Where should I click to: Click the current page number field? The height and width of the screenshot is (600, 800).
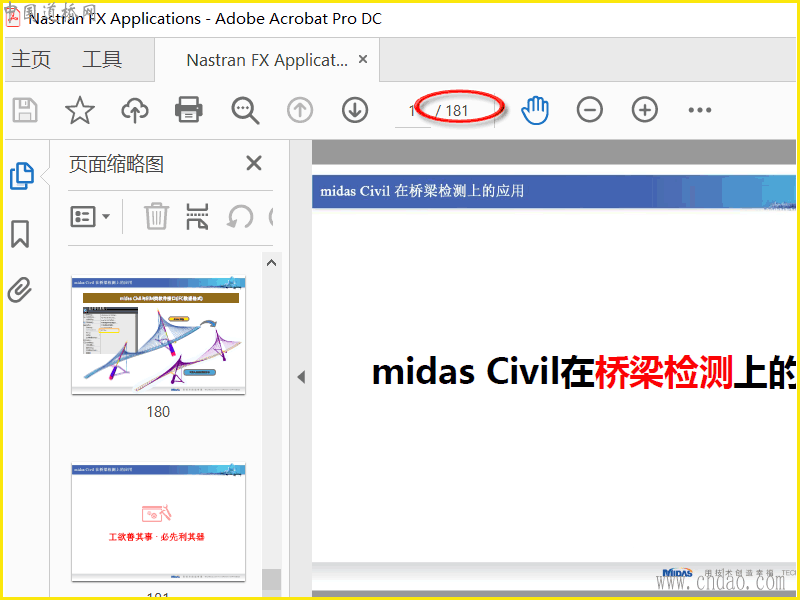click(x=412, y=111)
